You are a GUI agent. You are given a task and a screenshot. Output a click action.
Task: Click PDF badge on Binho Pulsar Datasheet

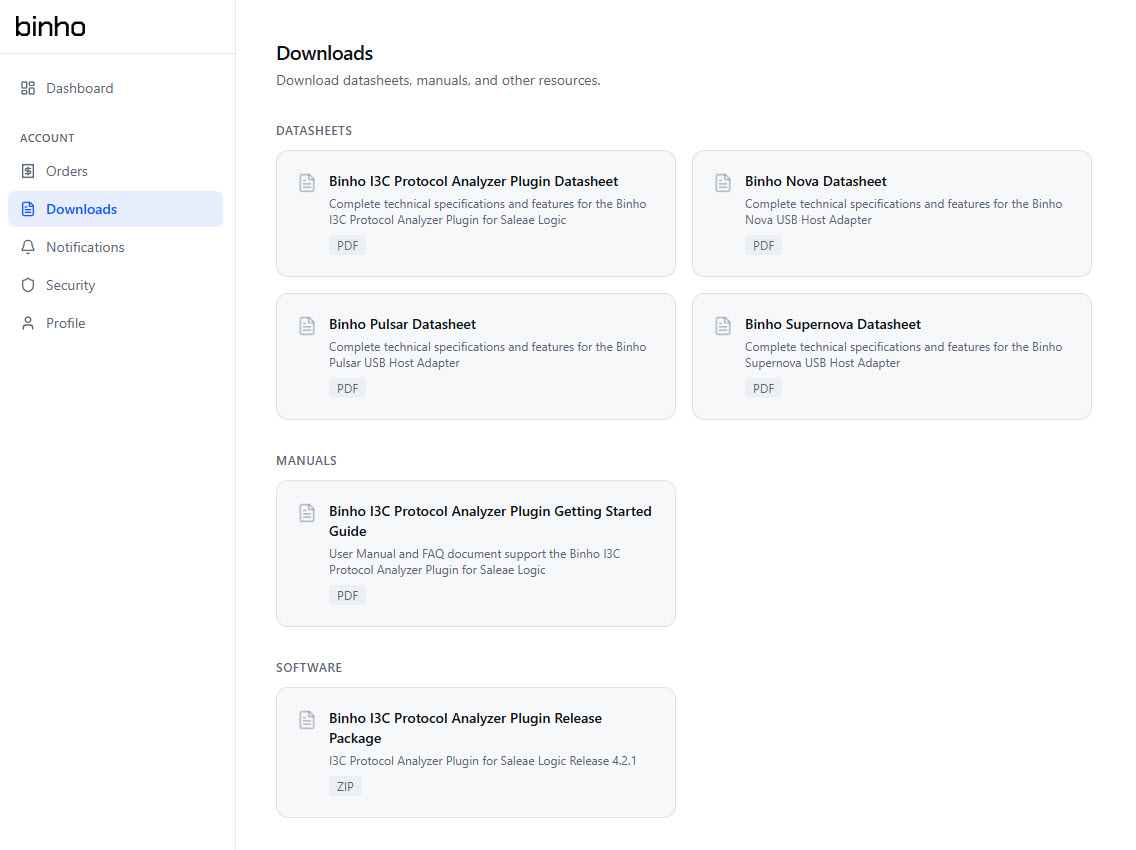pos(347,388)
